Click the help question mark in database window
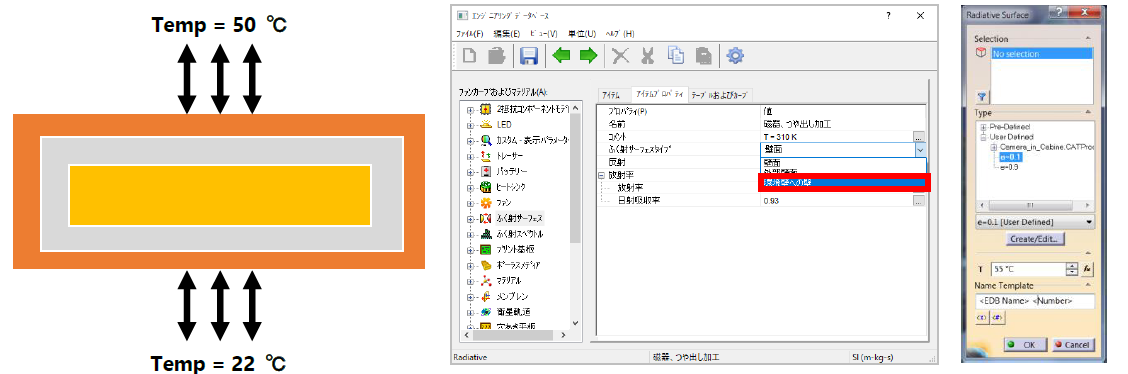The image size is (1128, 374). tap(888, 16)
